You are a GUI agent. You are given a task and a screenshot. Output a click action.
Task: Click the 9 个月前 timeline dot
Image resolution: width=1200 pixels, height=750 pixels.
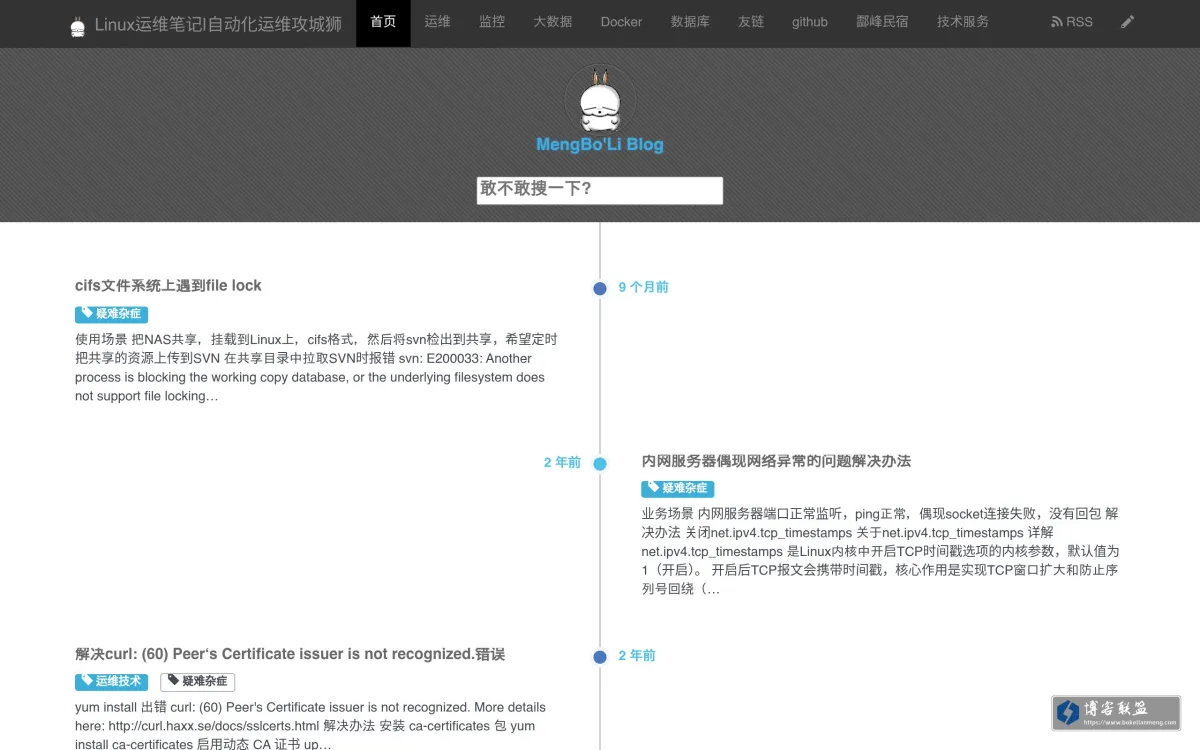click(600, 289)
